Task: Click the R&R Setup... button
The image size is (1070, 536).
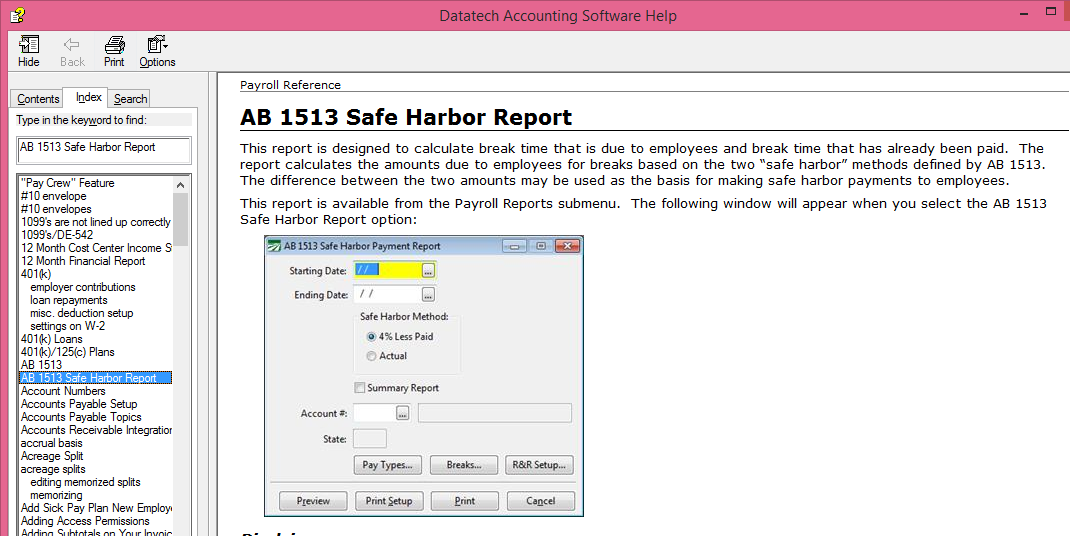Action: click(x=539, y=465)
